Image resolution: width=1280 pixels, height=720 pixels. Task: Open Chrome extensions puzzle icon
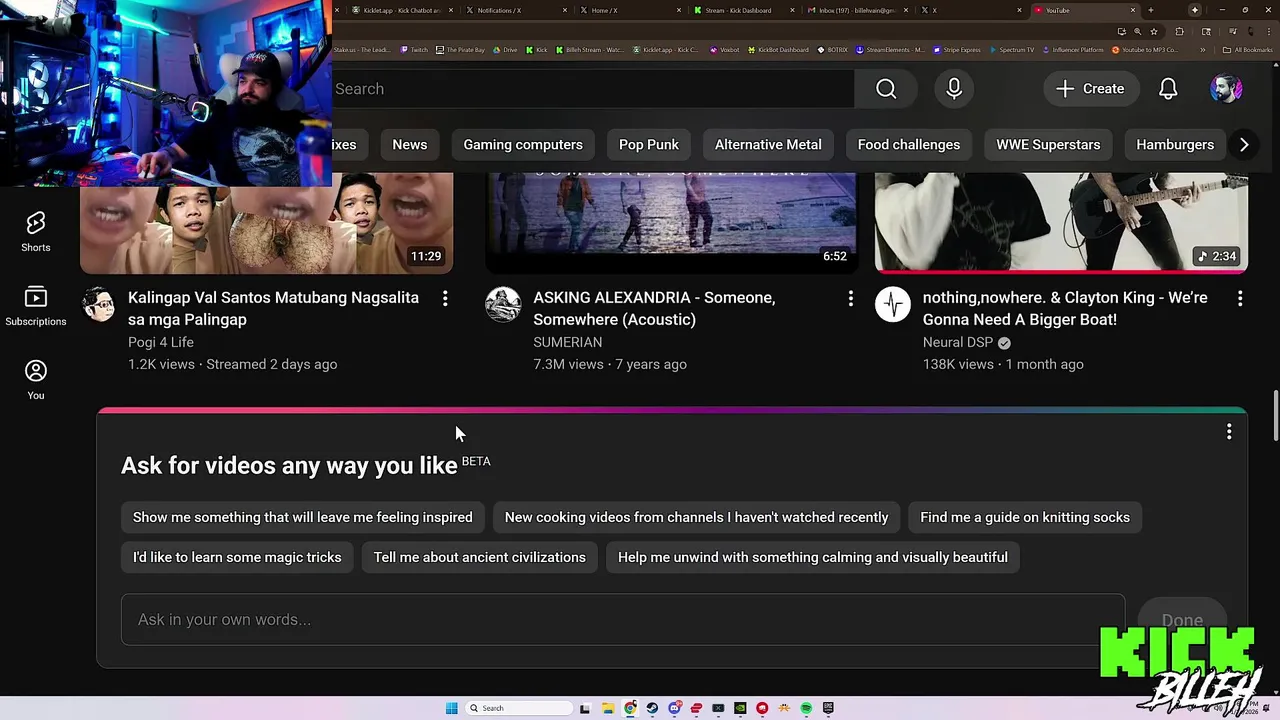pos(1179,32)
